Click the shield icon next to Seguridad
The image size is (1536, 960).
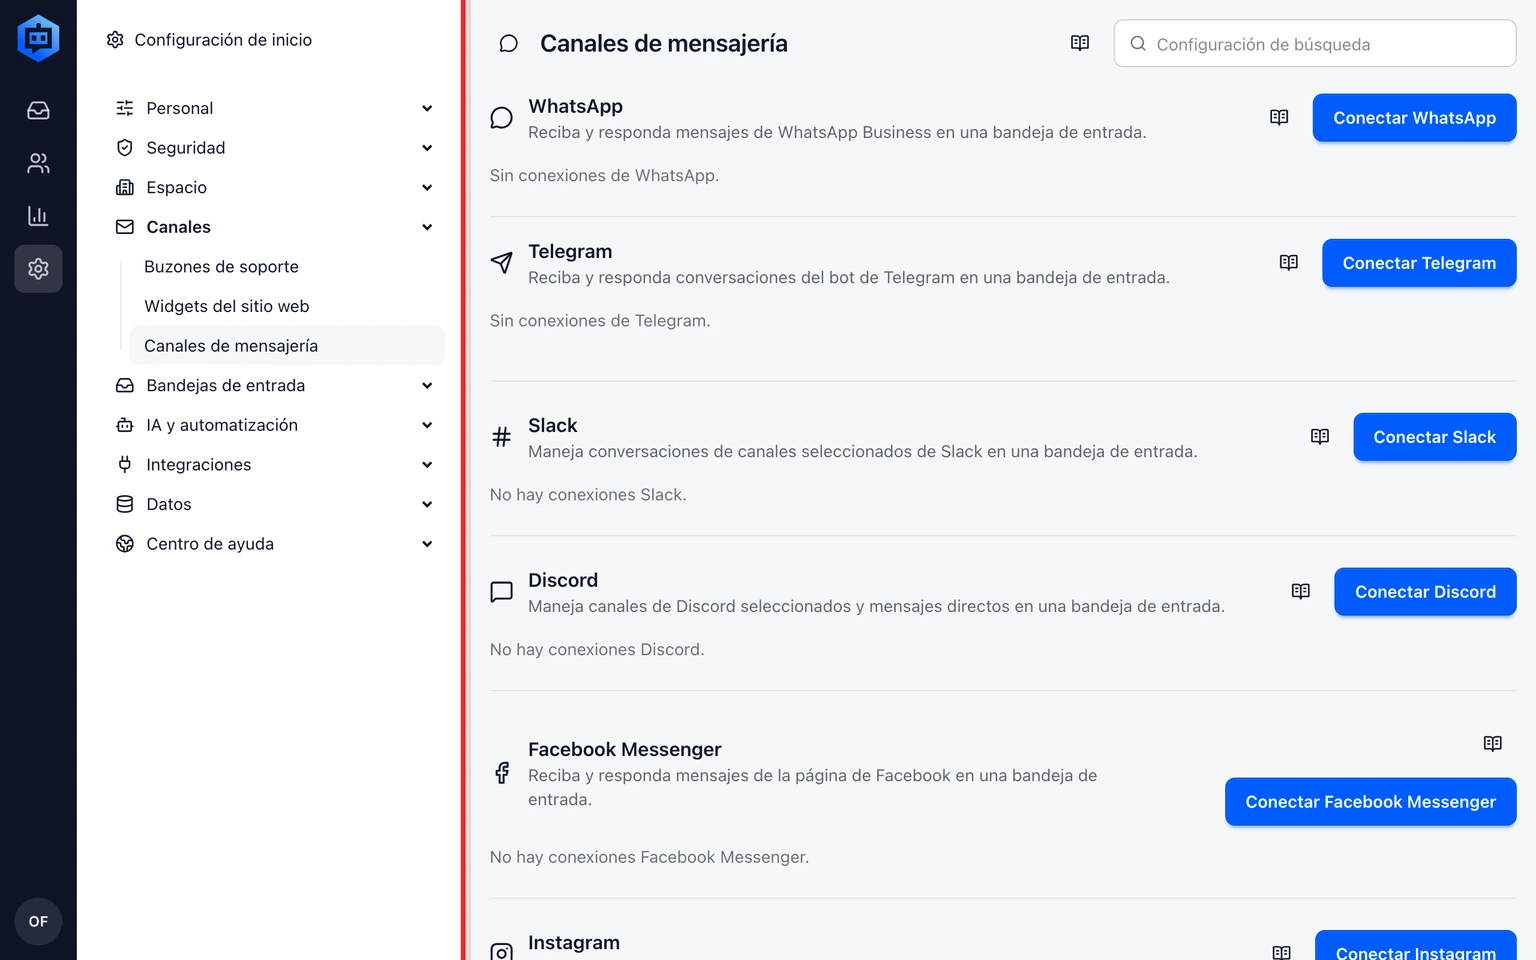[x=125, y=148]
